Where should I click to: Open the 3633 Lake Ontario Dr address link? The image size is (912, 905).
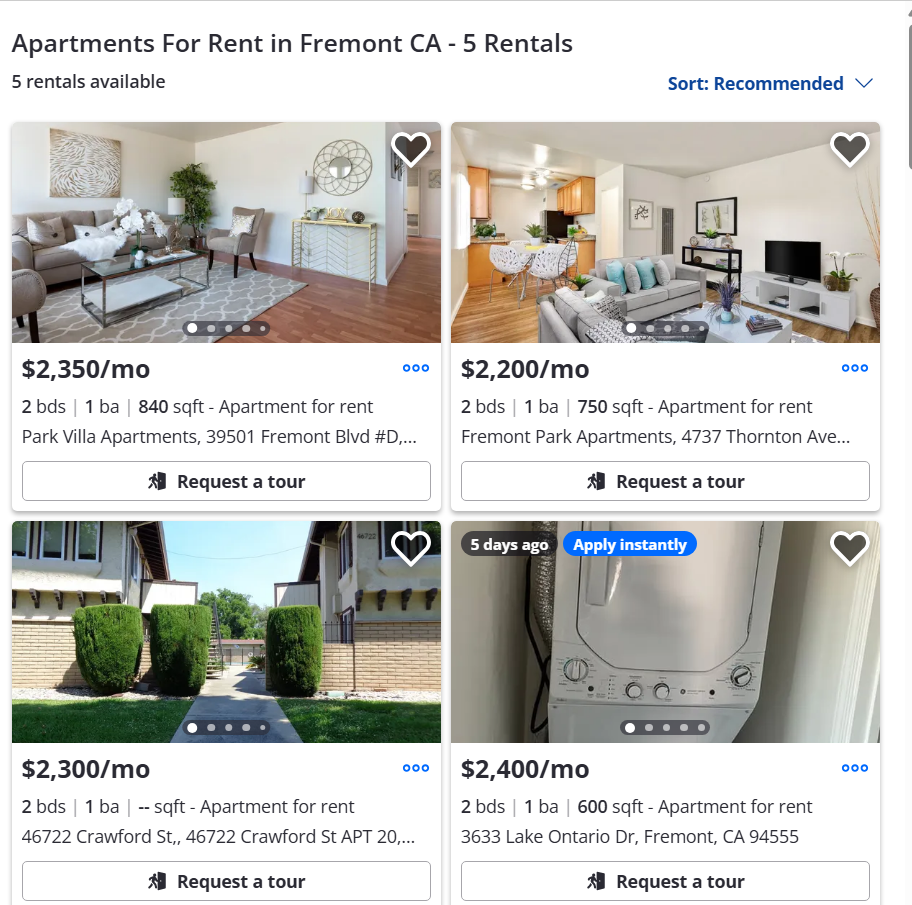[x=629, y=837]
